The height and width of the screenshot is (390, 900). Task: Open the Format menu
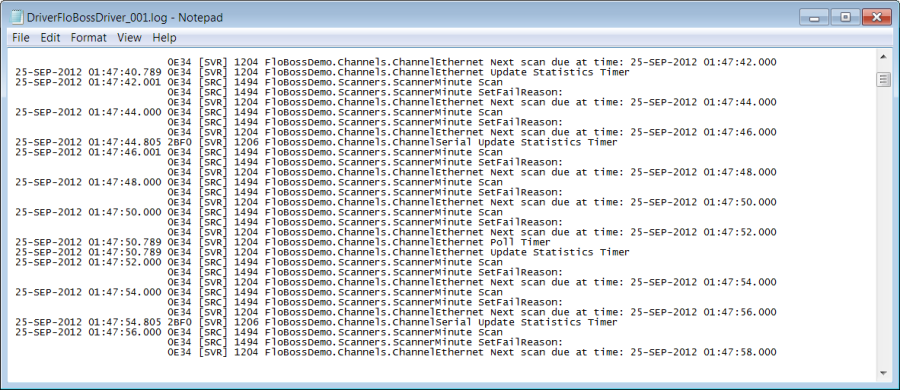coord(88,38)
